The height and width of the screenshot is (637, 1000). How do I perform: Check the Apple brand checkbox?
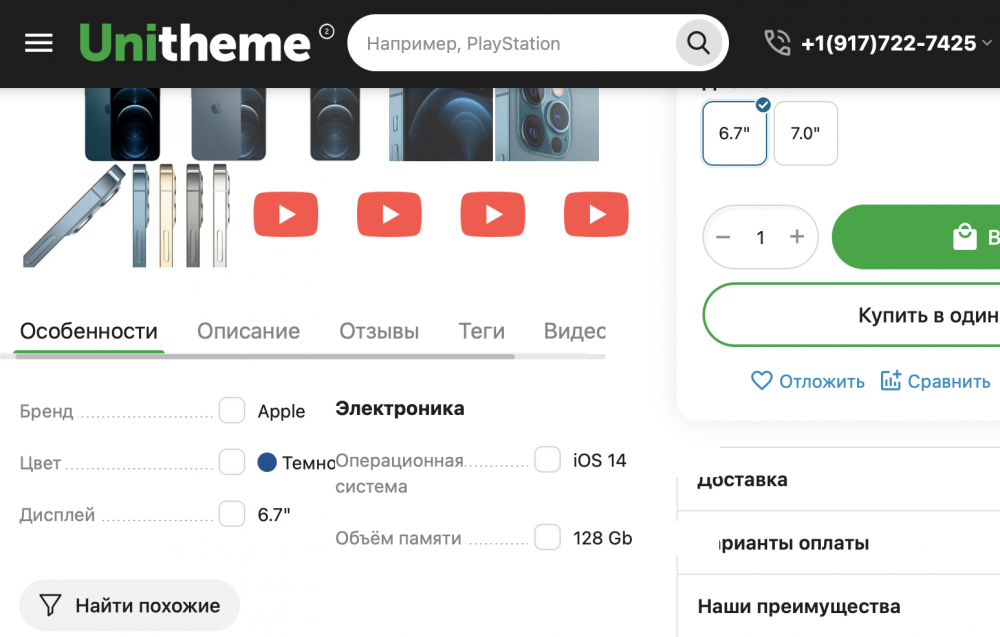232,410
